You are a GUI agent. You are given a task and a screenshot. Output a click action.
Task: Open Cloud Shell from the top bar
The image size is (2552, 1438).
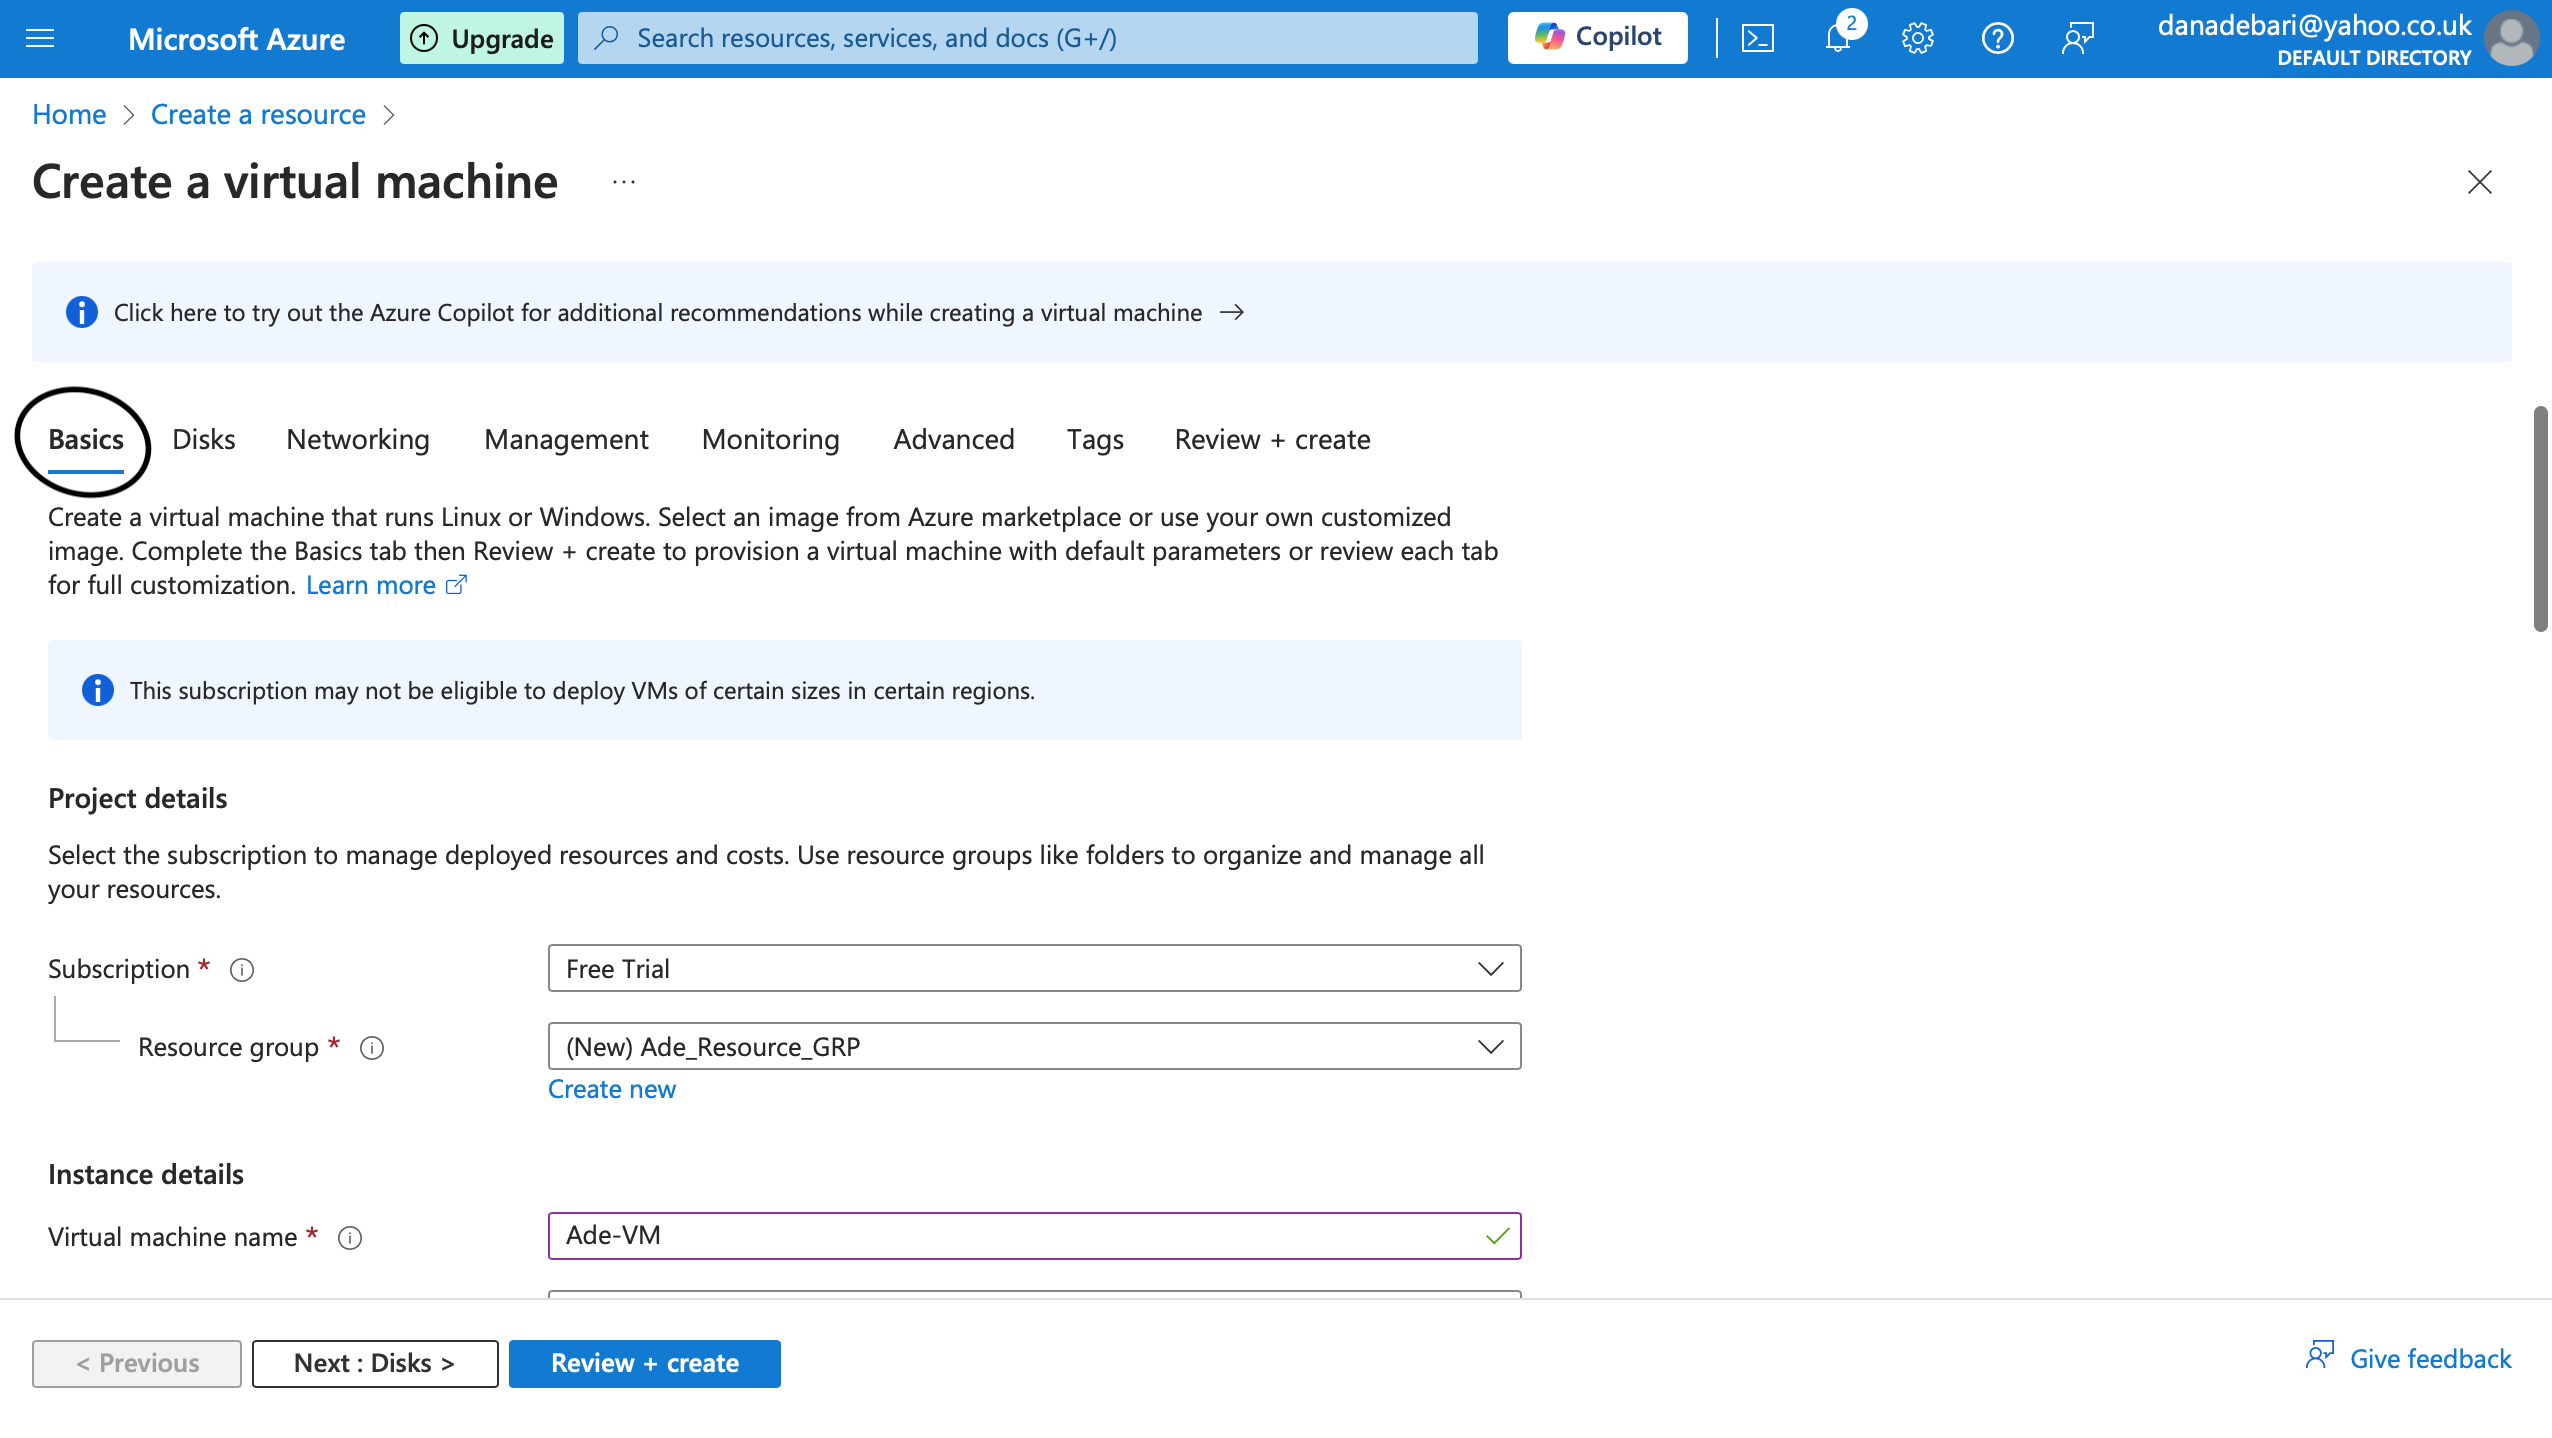[1757, 38]
